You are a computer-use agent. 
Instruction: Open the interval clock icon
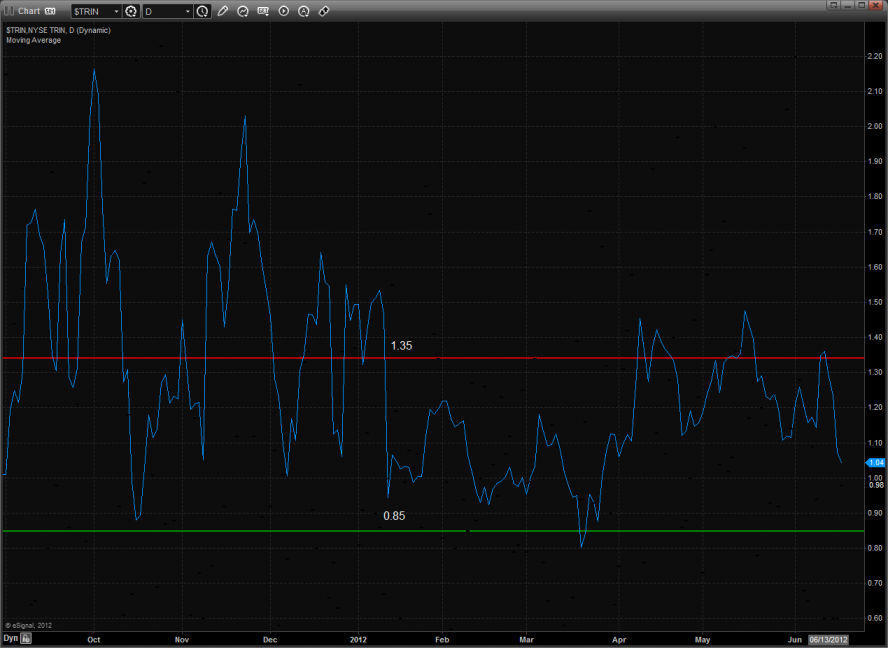point(203,11)
